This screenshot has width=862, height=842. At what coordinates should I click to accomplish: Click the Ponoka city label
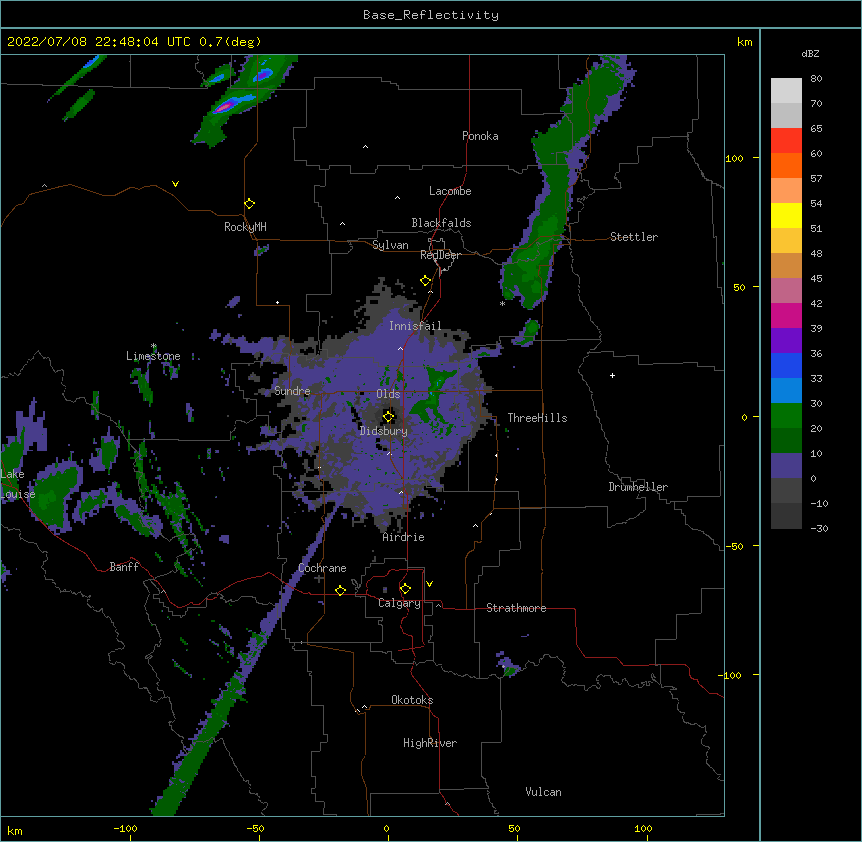pyautogui.click(x=480, y=136)
